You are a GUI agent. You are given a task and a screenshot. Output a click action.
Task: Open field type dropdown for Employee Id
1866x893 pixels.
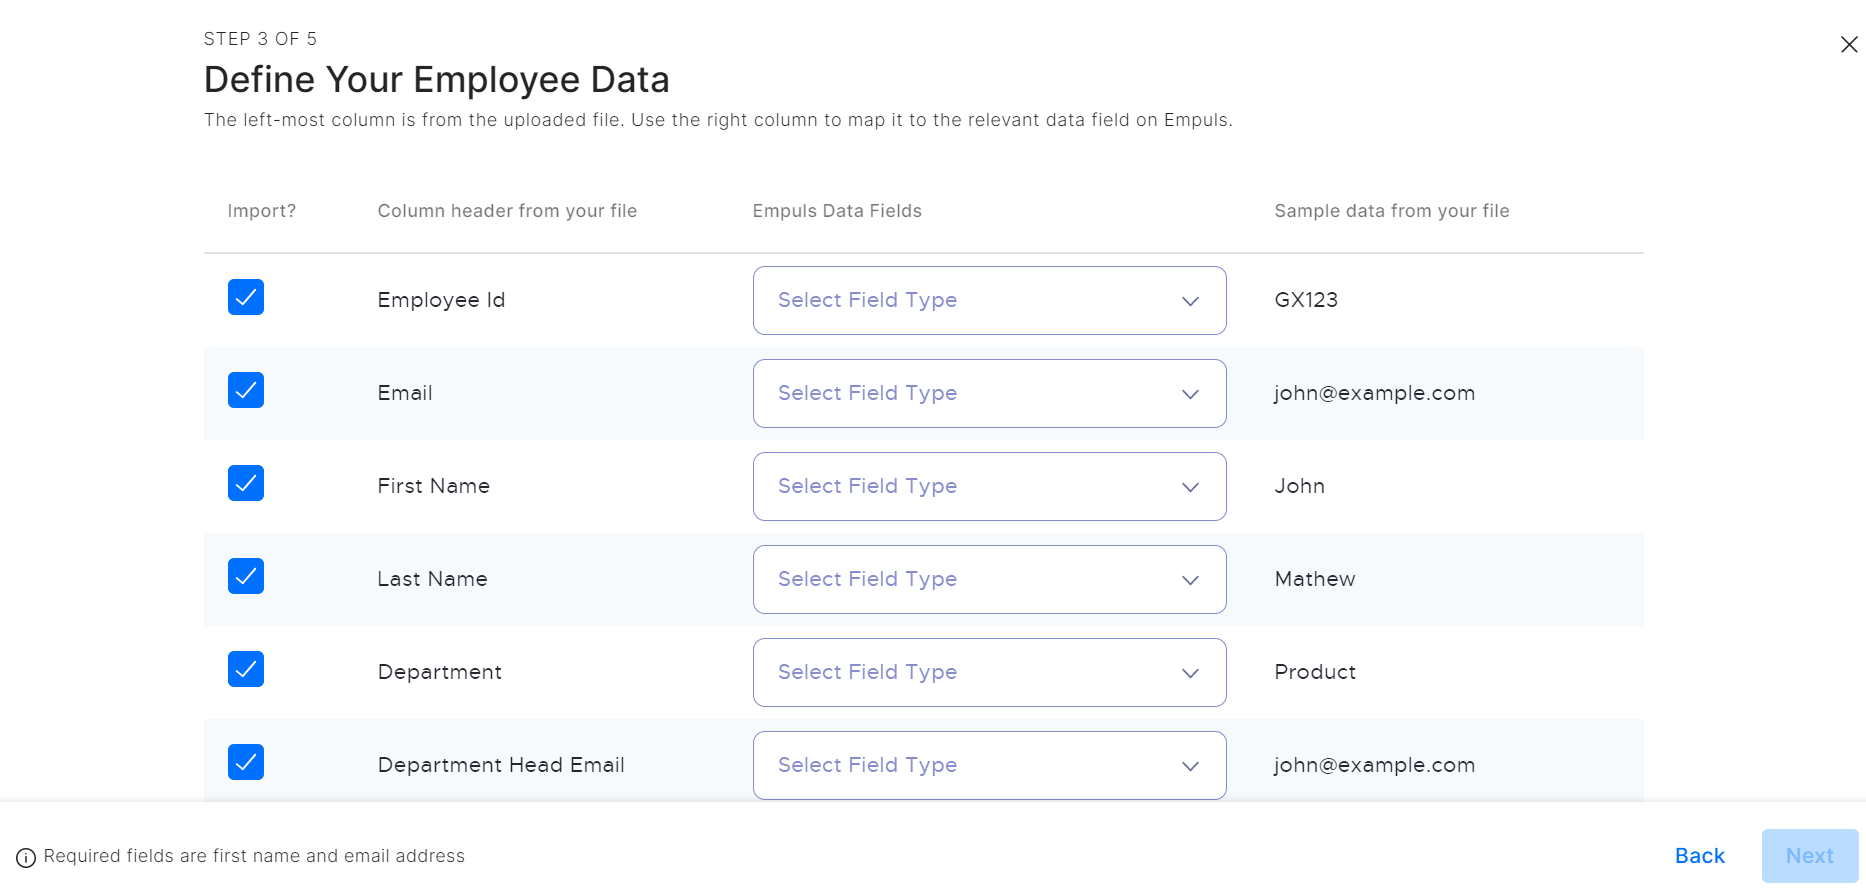coord(989,300)
